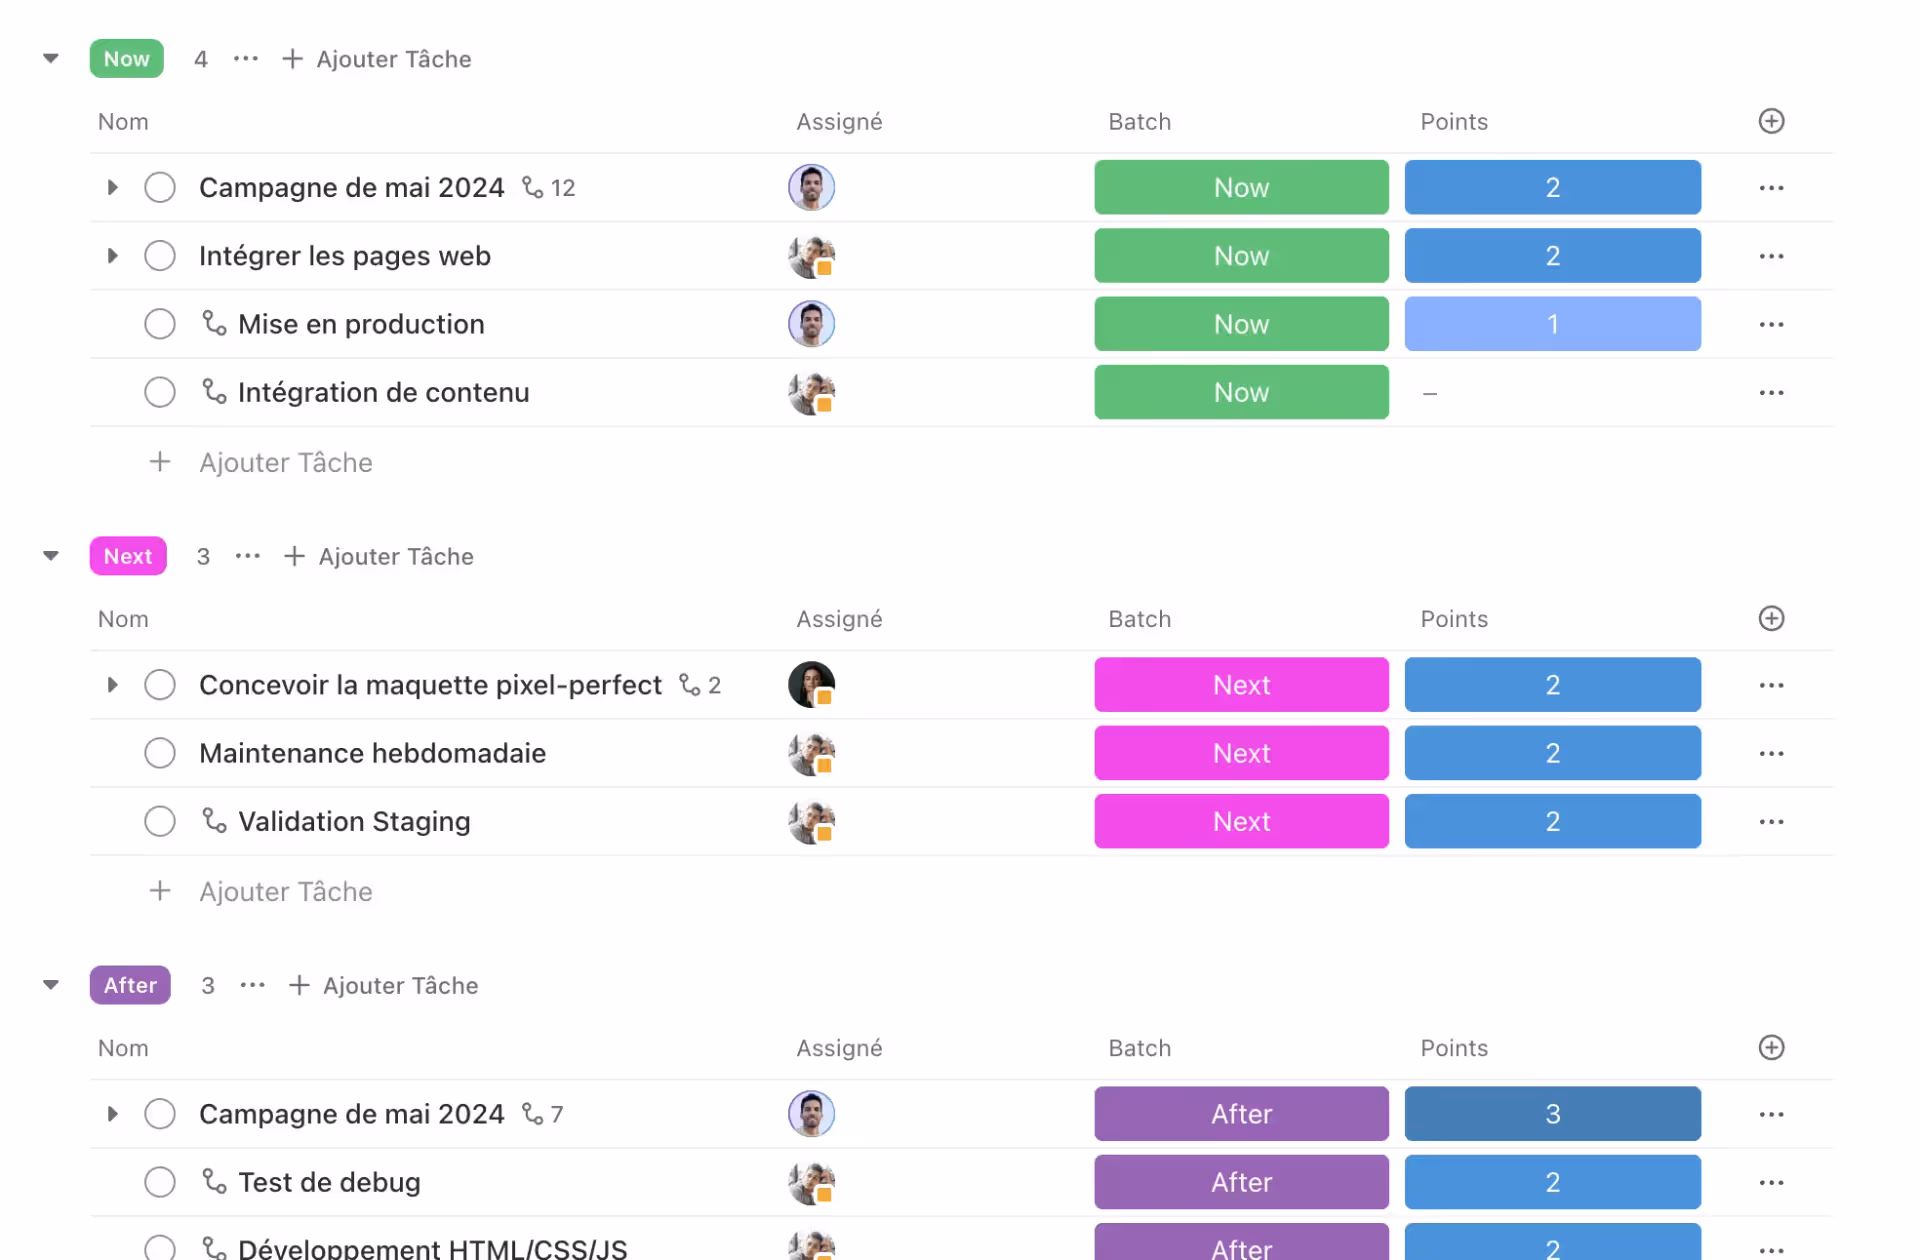The width and height of the screenshot is (1920, 1260).
Task: Open the options menu next to the Next group count
Action: [x=248, y=556]
